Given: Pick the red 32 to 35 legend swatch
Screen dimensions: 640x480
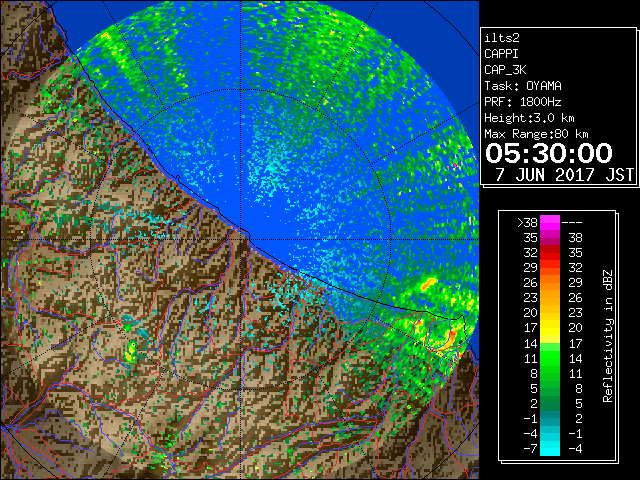Looking at the screenshot, I should coord(550,253).
